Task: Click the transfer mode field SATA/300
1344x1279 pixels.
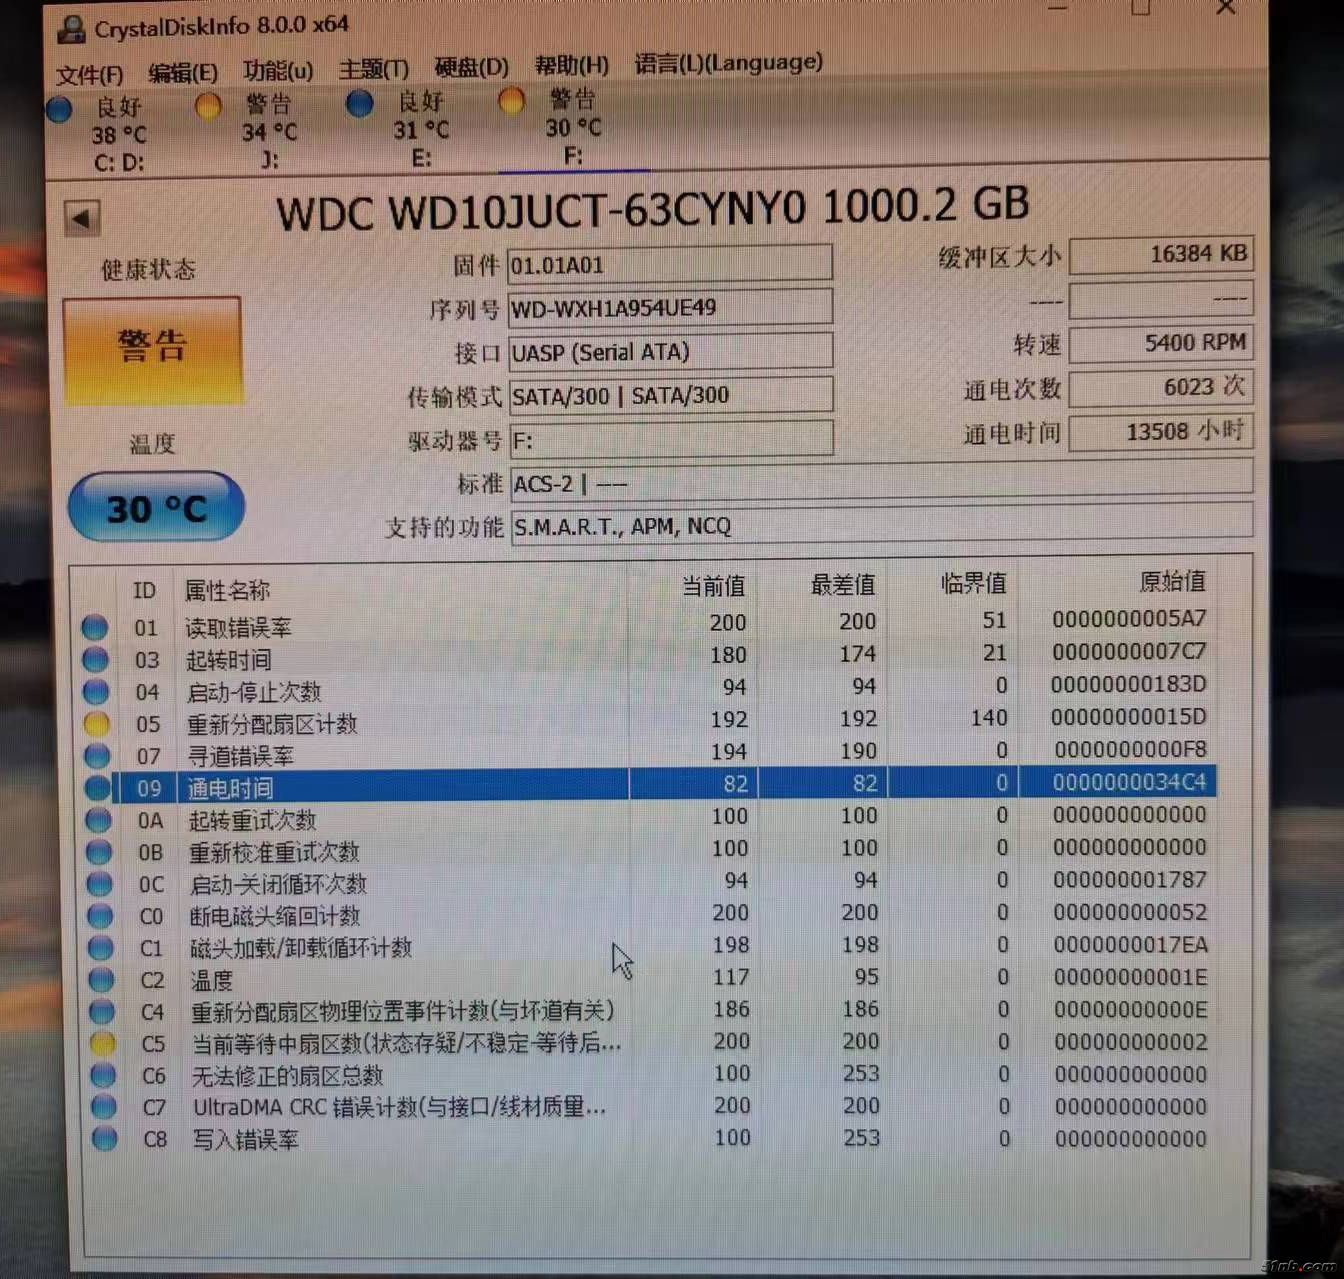Action: 671,395
